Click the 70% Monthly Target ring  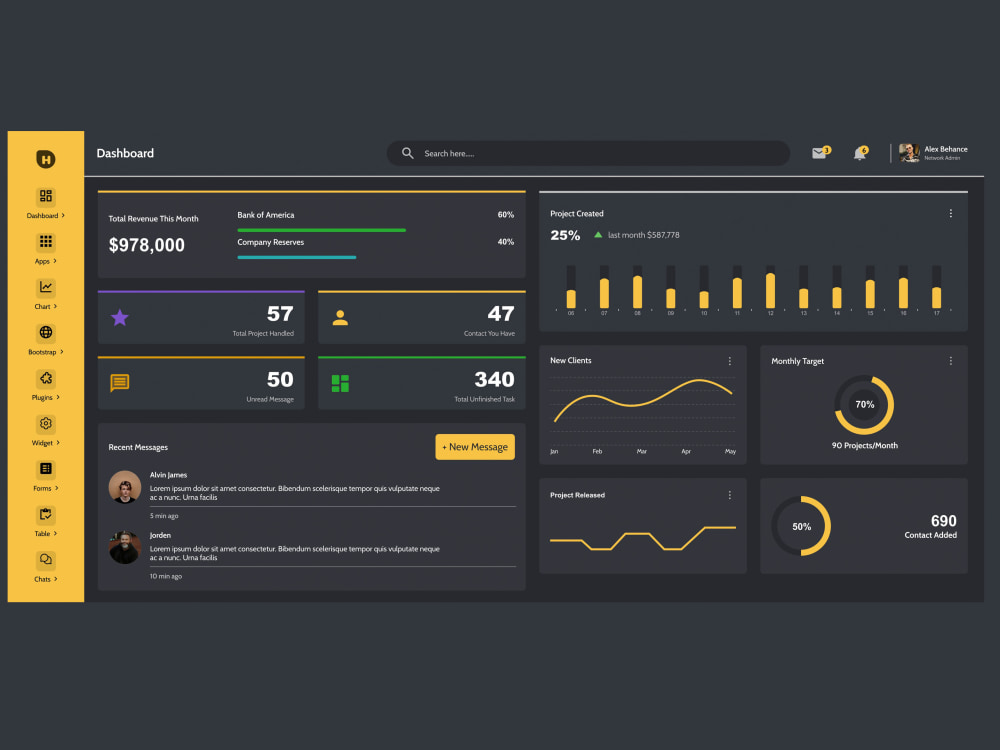864,404
